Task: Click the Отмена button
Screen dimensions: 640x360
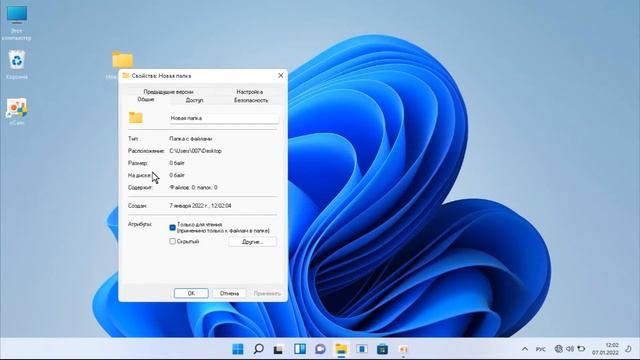Action: point(229,293)
